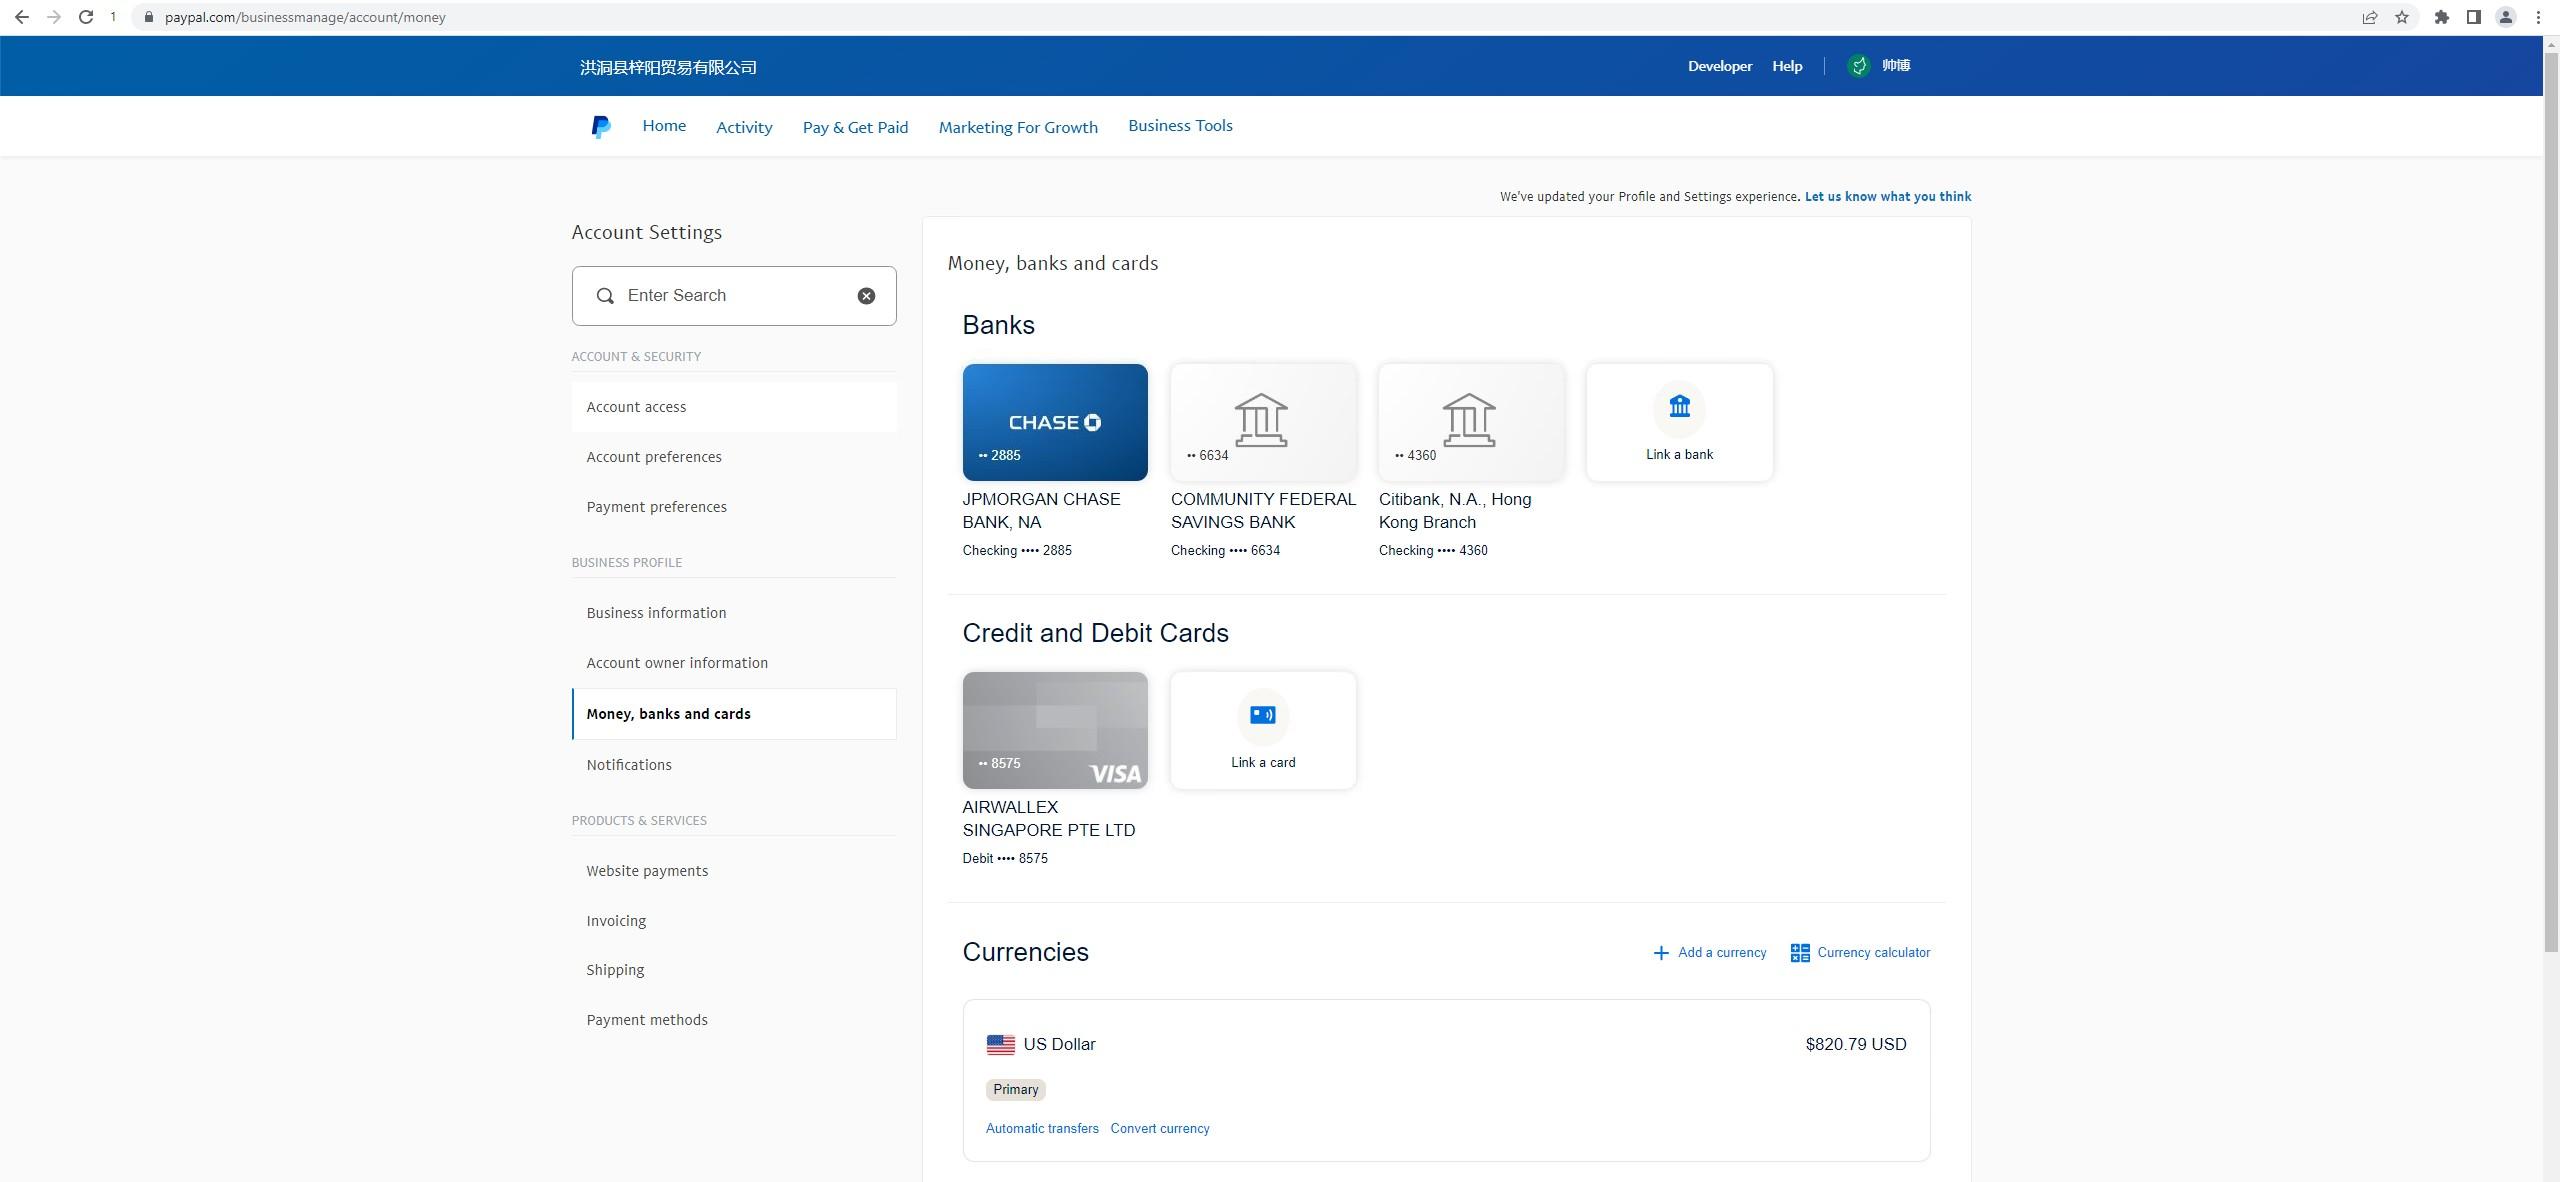
Task: Select Payment preferences in sidebar
Action: click(x=656, y=507)
